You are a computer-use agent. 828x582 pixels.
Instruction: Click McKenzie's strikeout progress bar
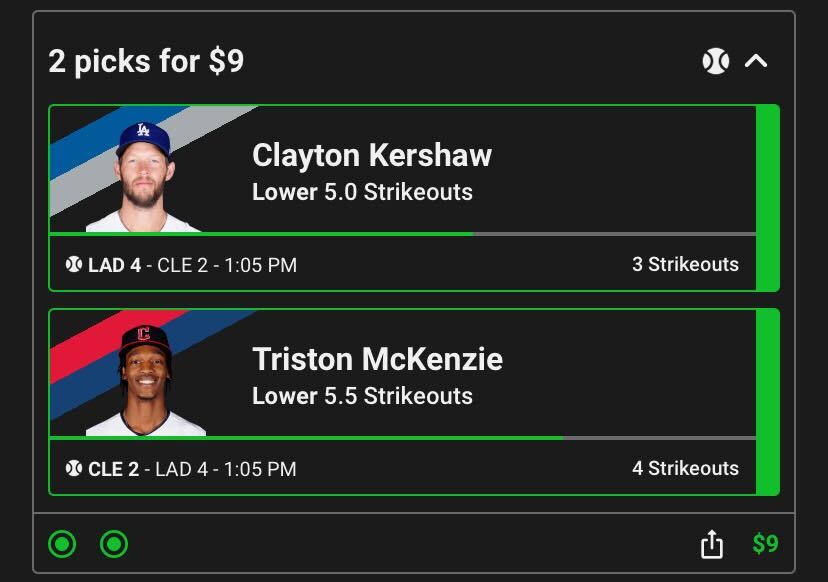(x=402, y=438)
